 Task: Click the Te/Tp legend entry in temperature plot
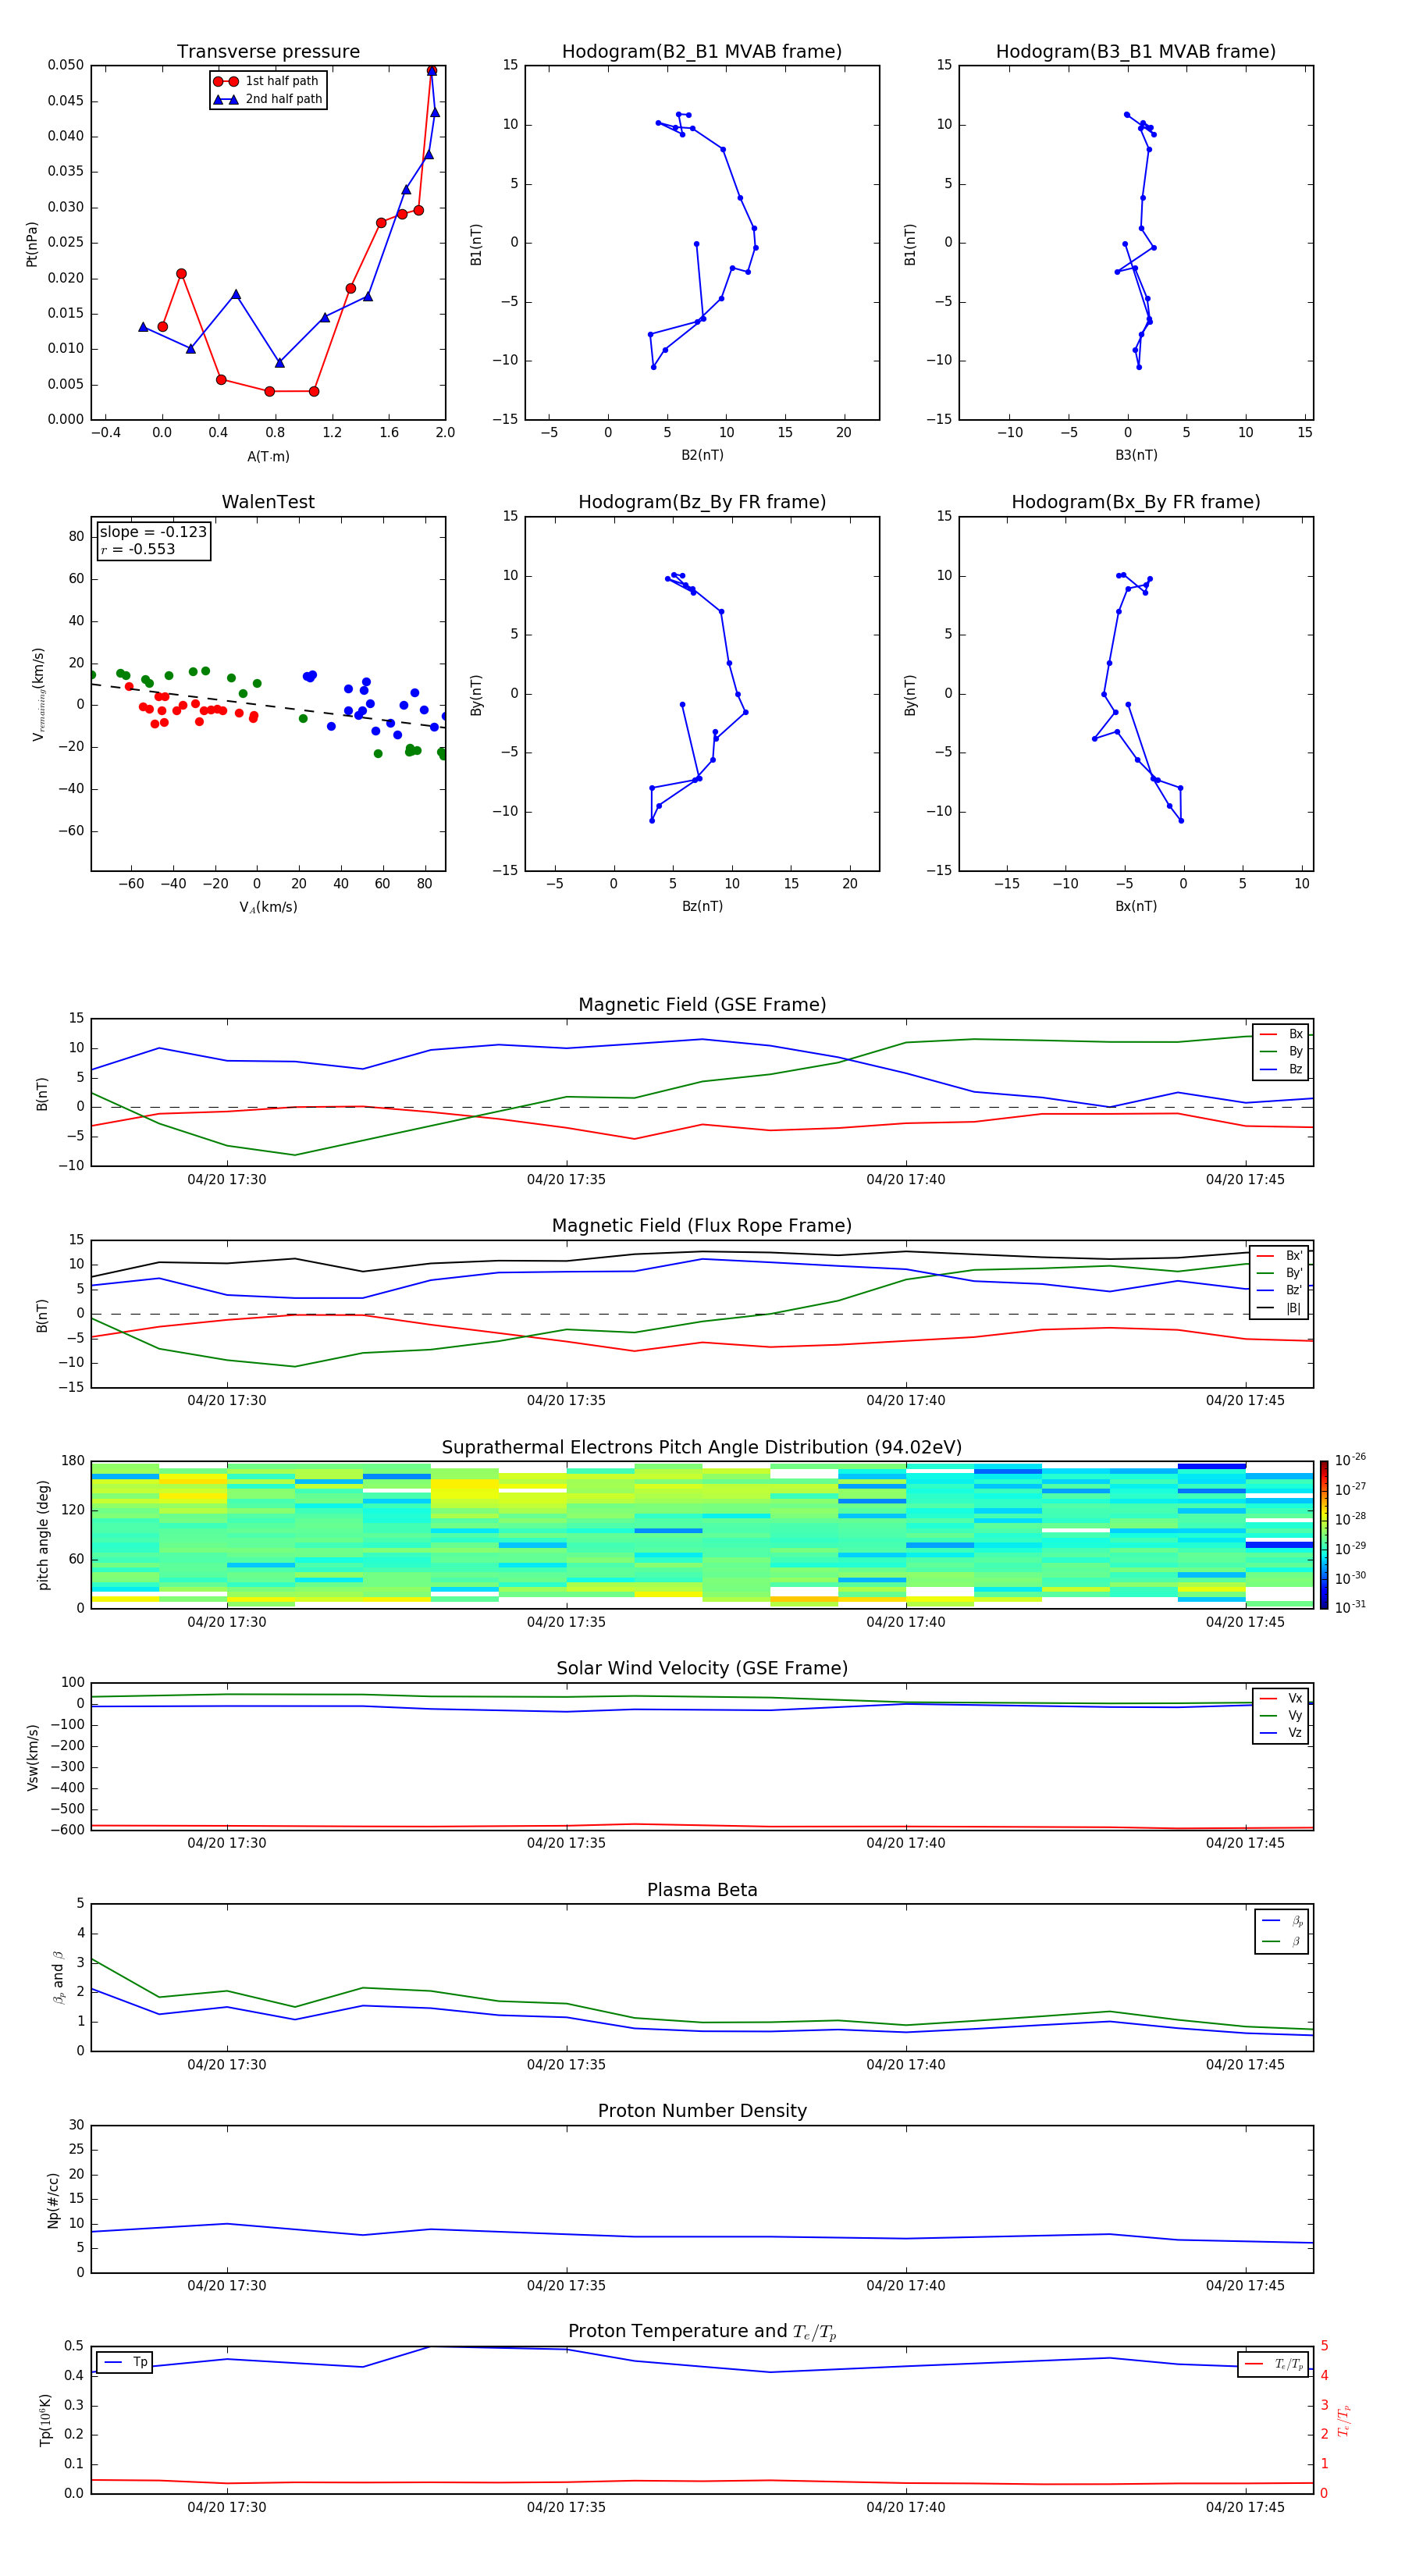(x=1275, y=2364)
